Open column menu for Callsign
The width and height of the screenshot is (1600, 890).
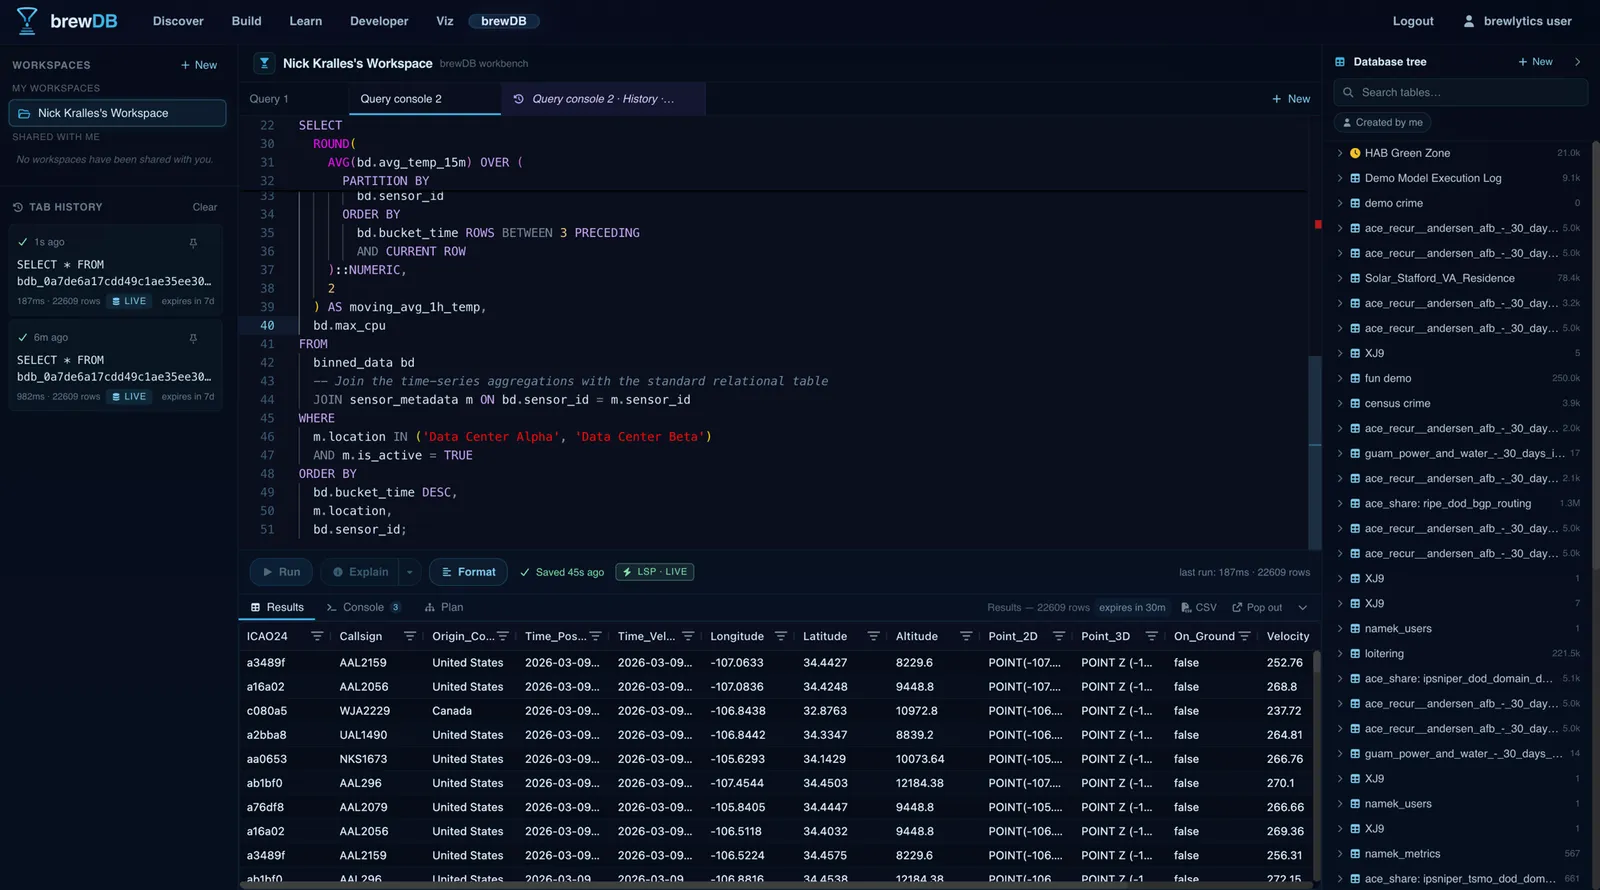[410, 636]
